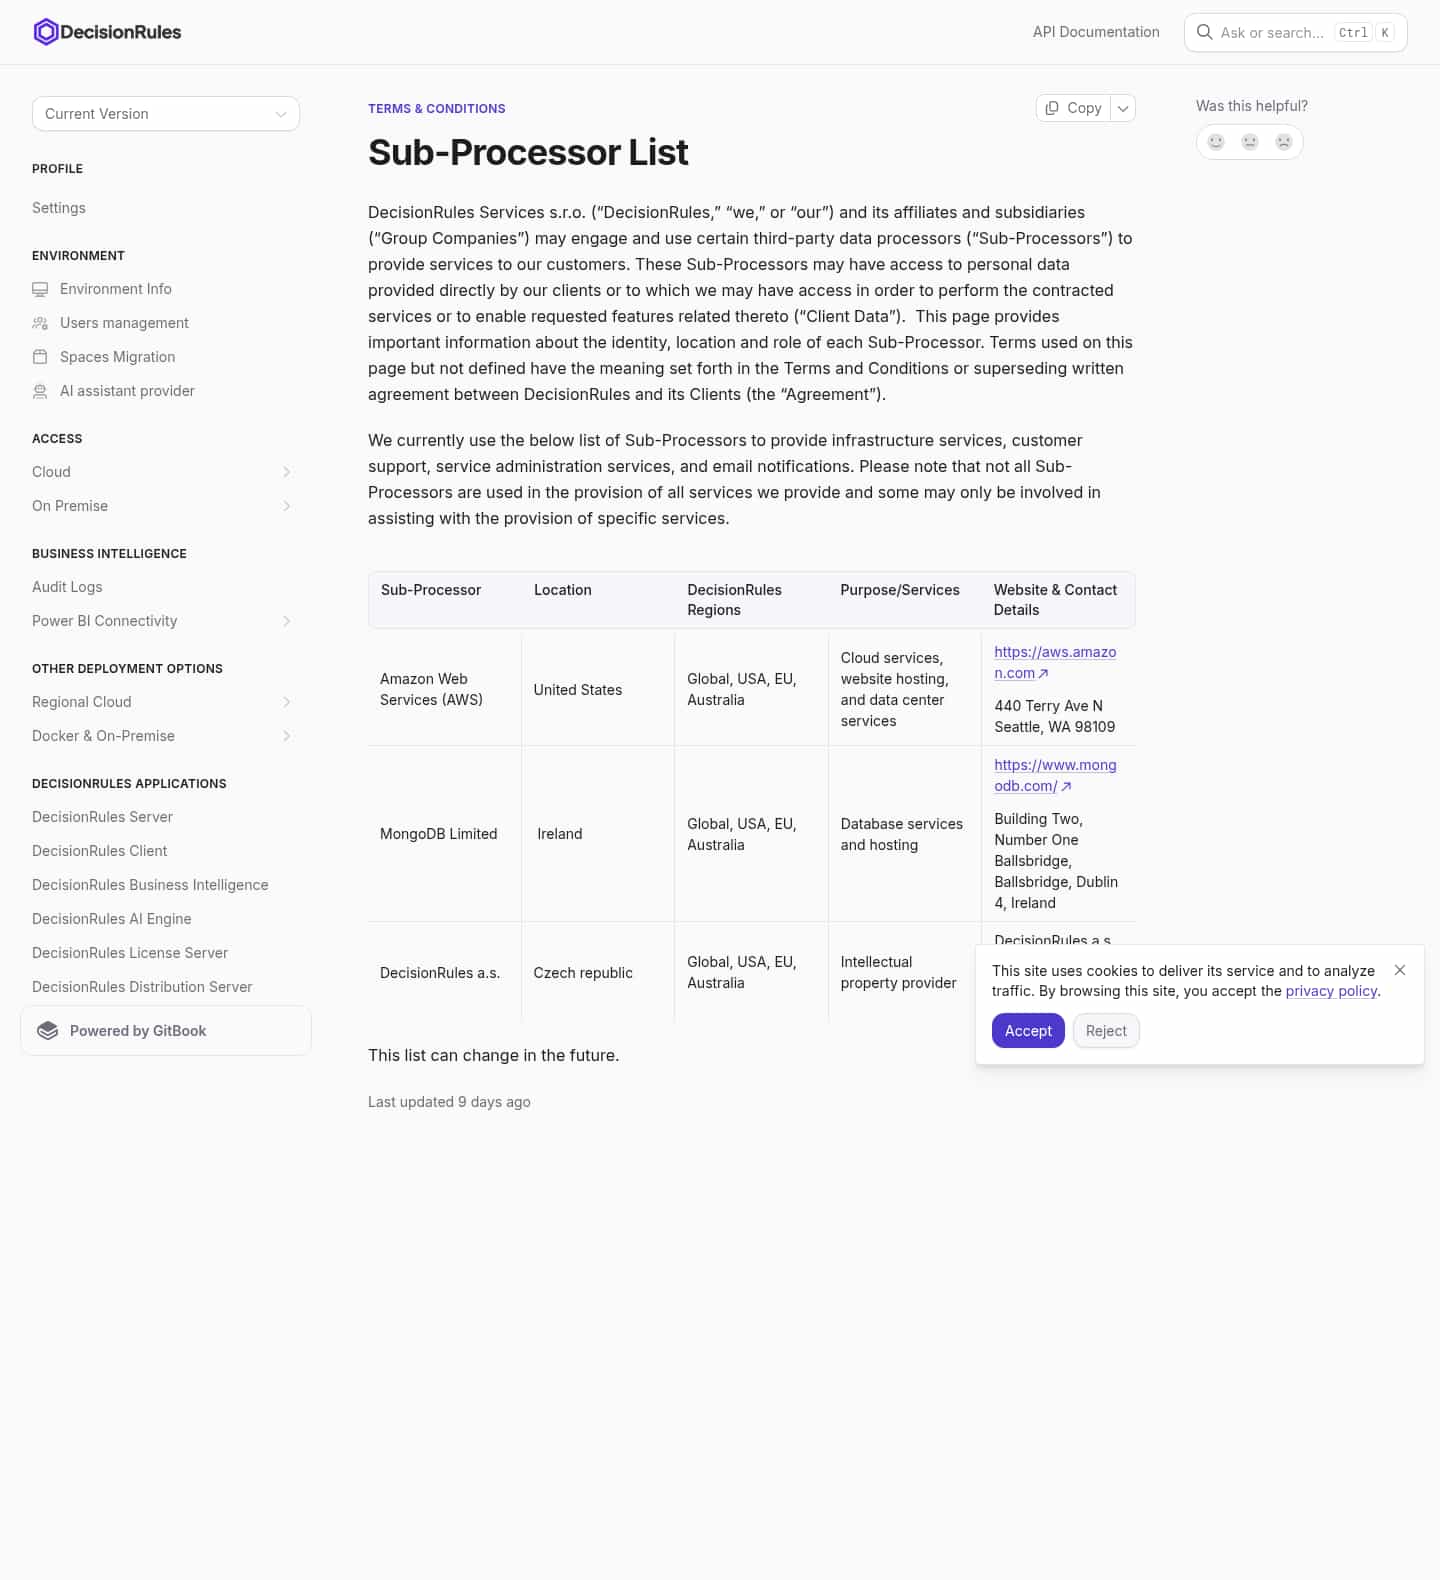Focus the Ask or search field
Image resolution: width=1440 pixels, height=1580 pixels.
point(1295,32)
